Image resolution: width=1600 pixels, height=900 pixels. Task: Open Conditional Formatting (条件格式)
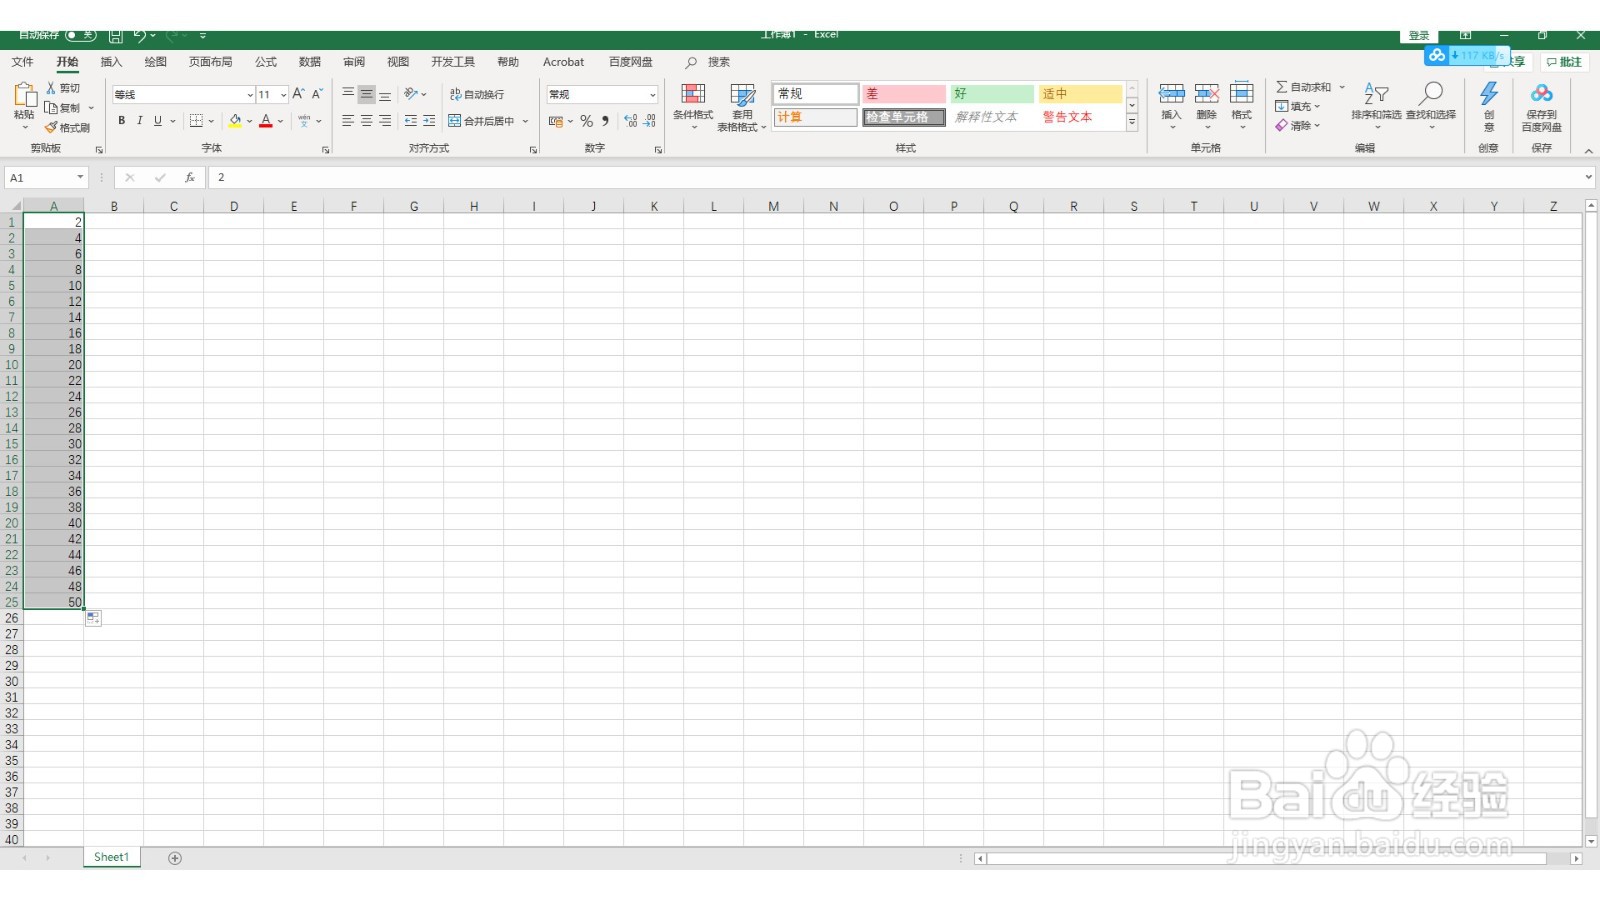point(693,106)
